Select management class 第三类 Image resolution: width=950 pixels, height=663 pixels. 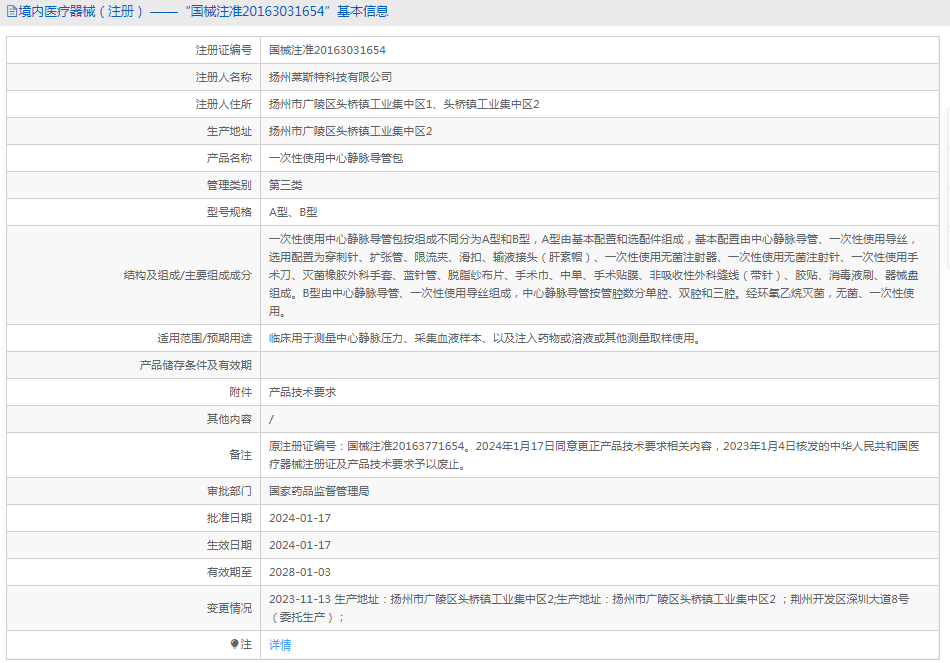[x=285, y=185]
